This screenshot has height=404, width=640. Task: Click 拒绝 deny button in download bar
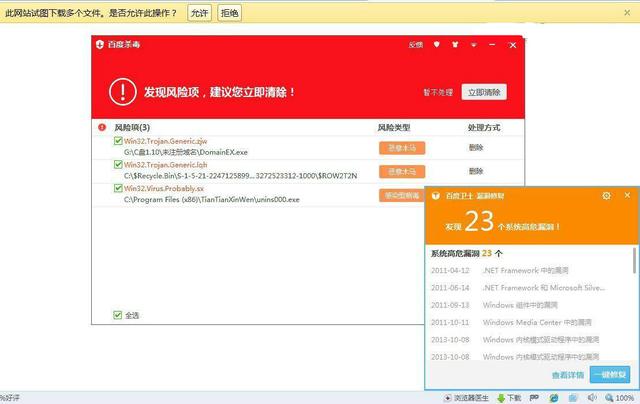(229, 13)
